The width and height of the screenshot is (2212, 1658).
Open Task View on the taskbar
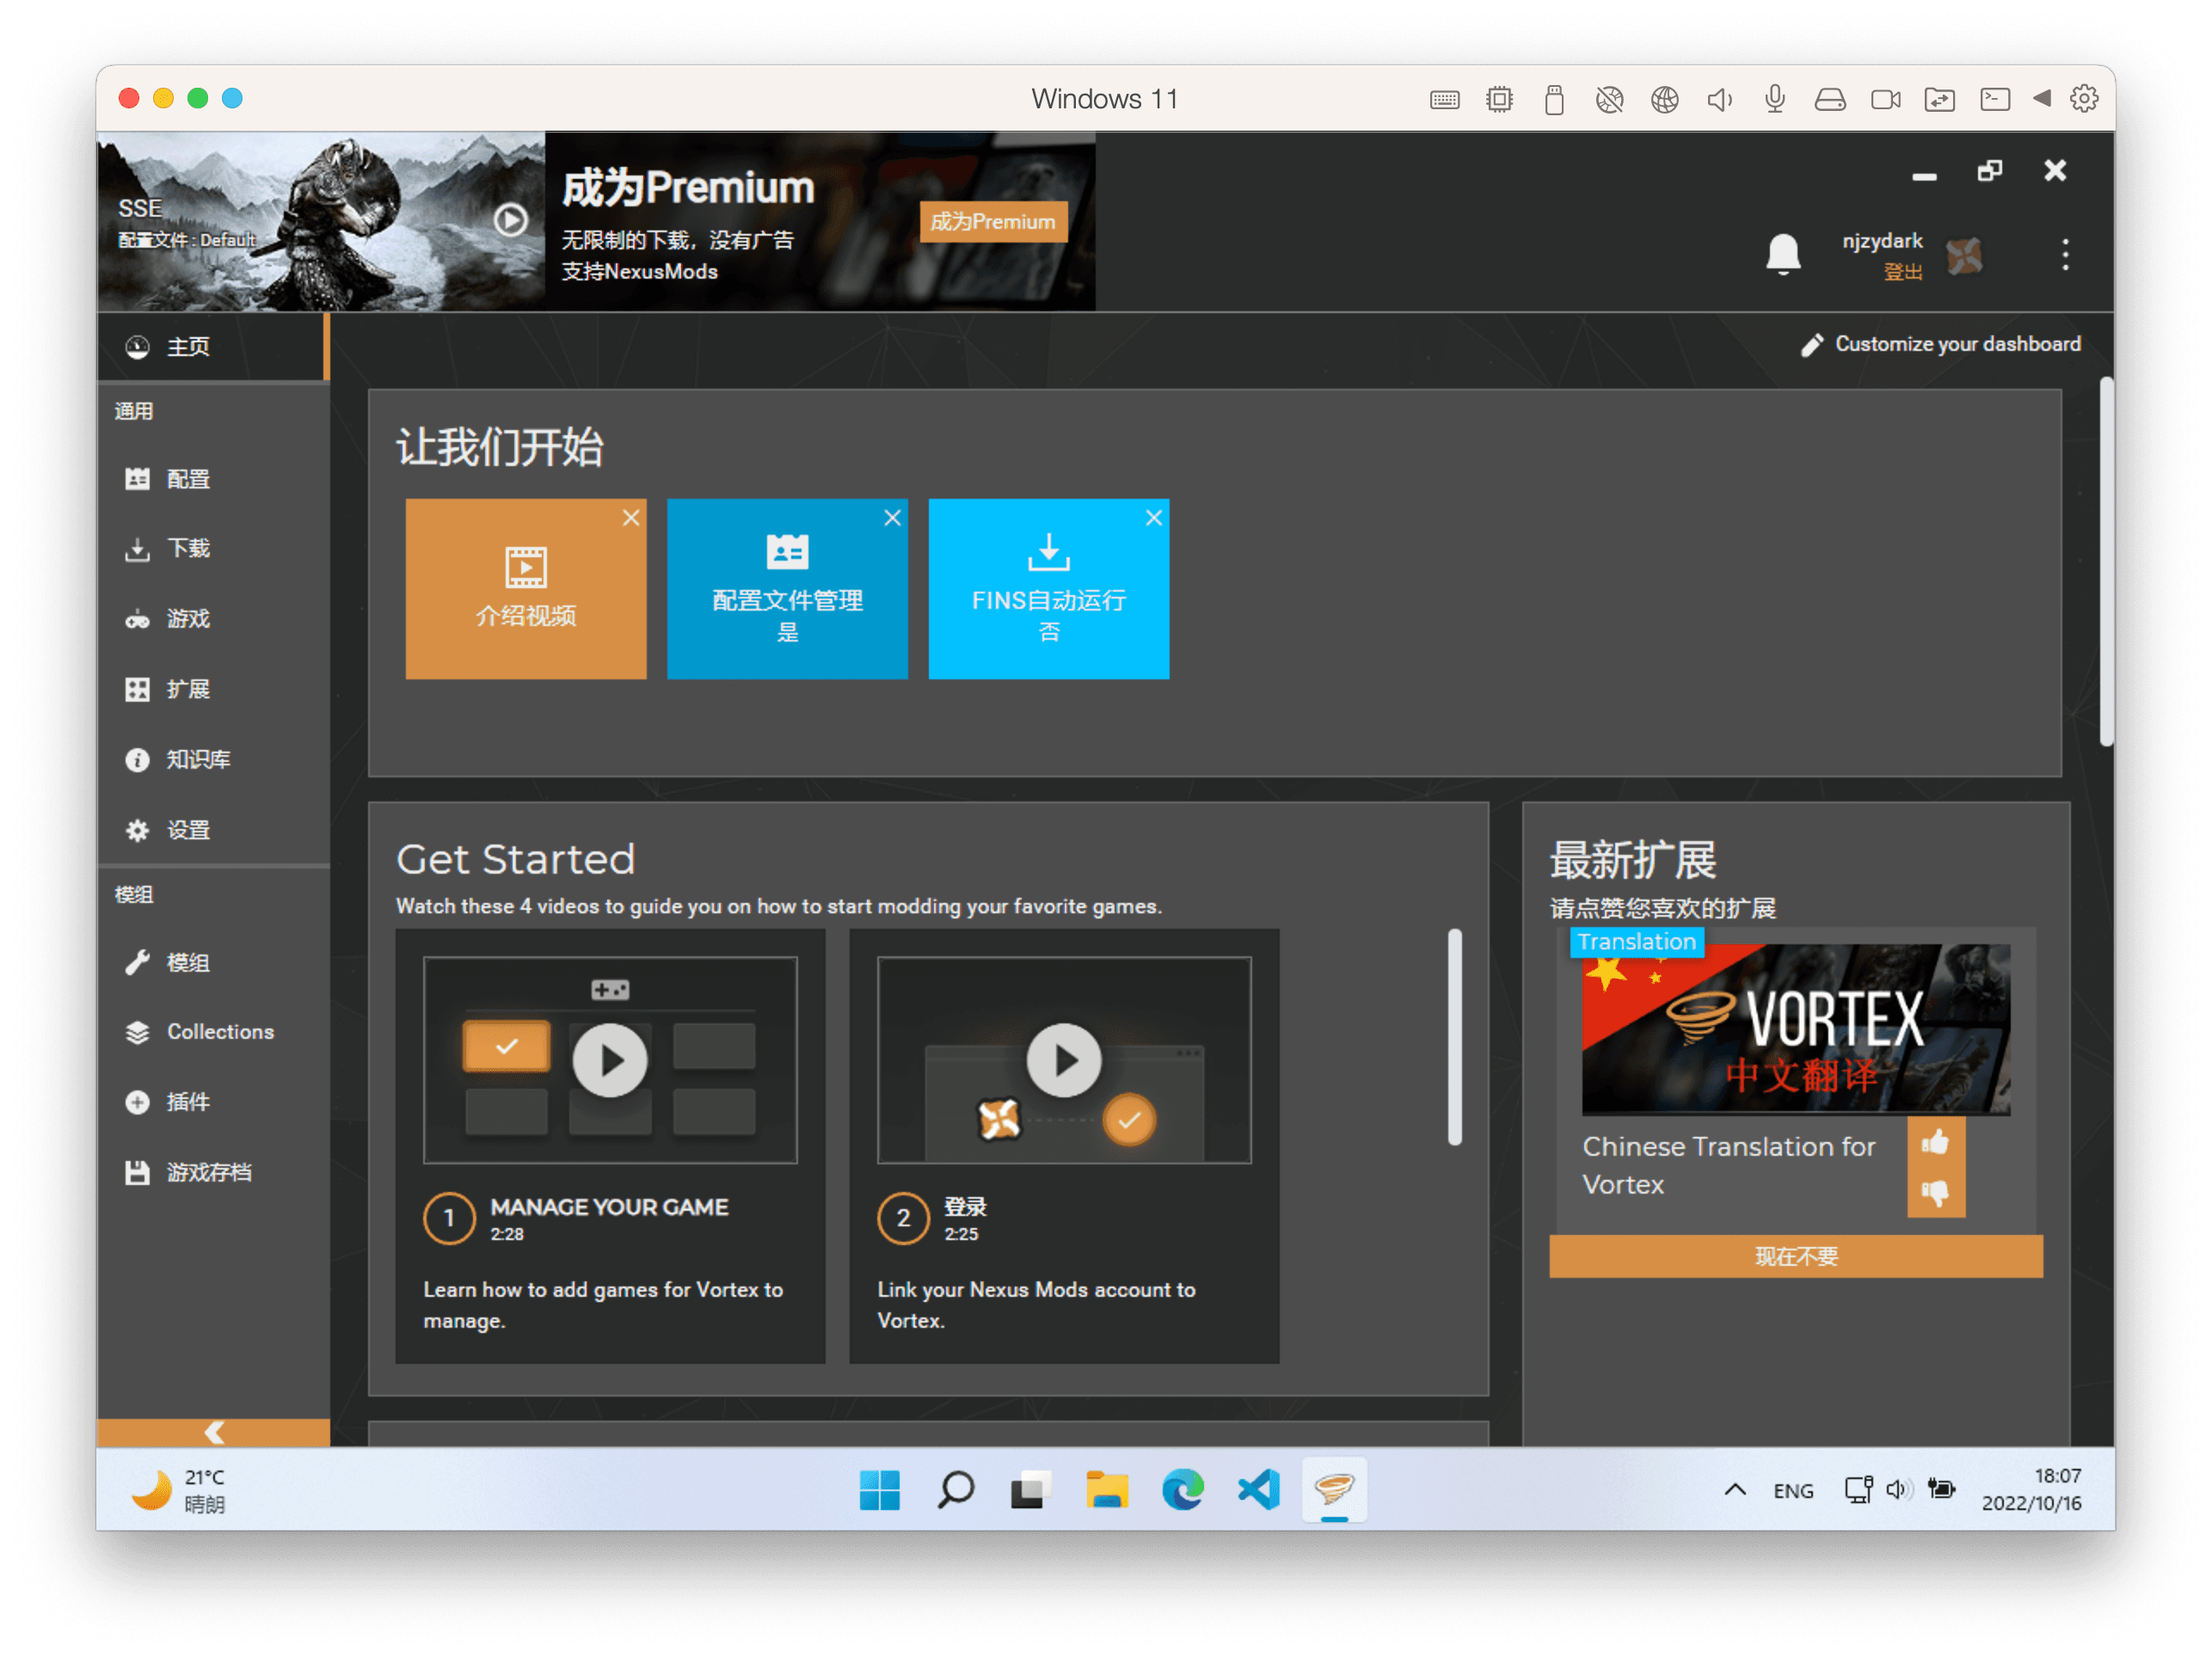pos(1030,1489)
